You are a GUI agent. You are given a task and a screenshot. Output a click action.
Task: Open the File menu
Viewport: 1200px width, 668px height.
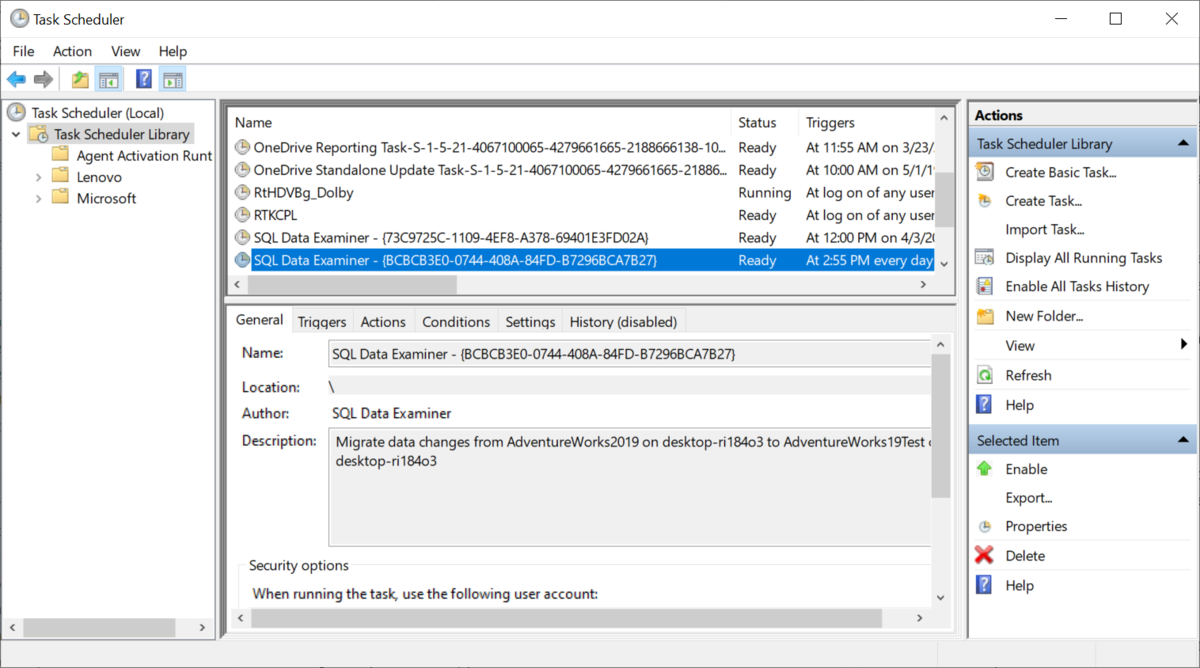(23, 51)
